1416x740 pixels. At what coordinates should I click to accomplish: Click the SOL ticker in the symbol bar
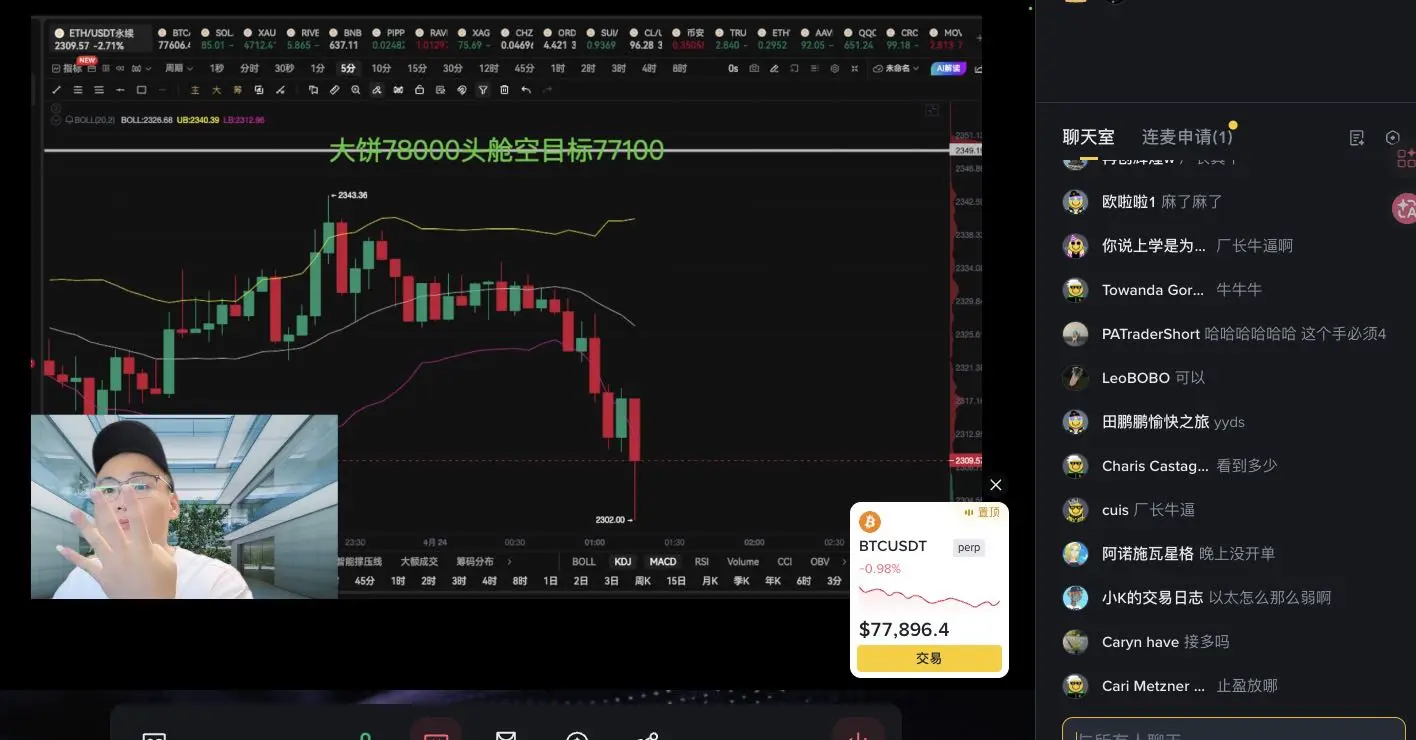click(218, 39)
